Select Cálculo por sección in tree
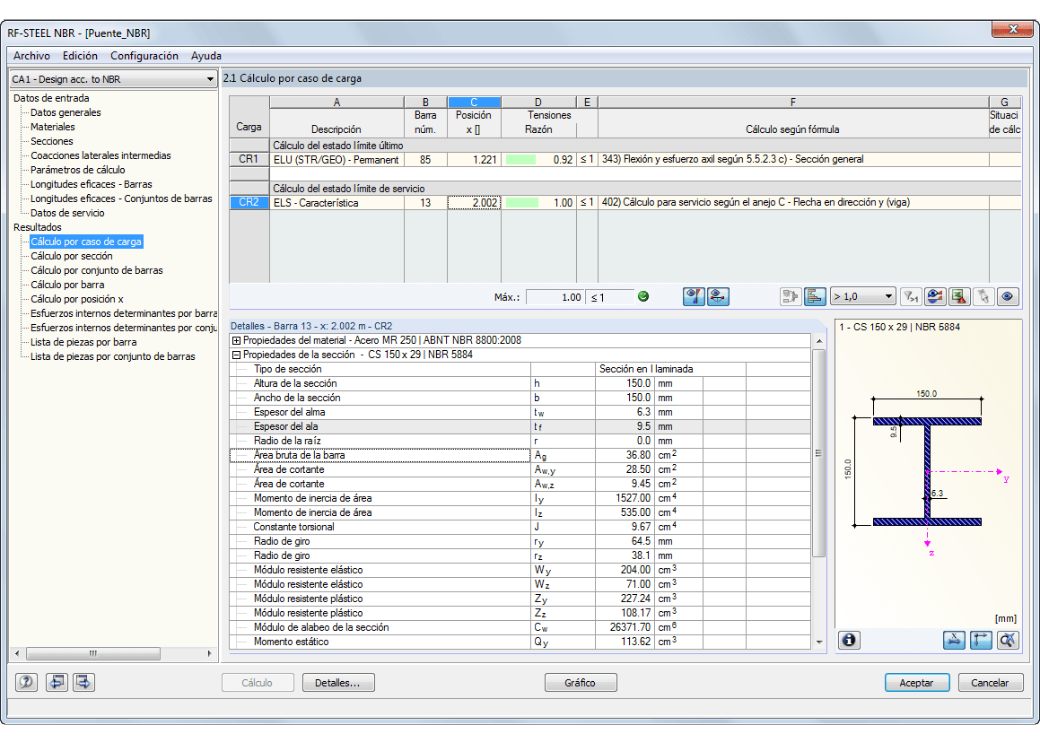 click(72, 256)
